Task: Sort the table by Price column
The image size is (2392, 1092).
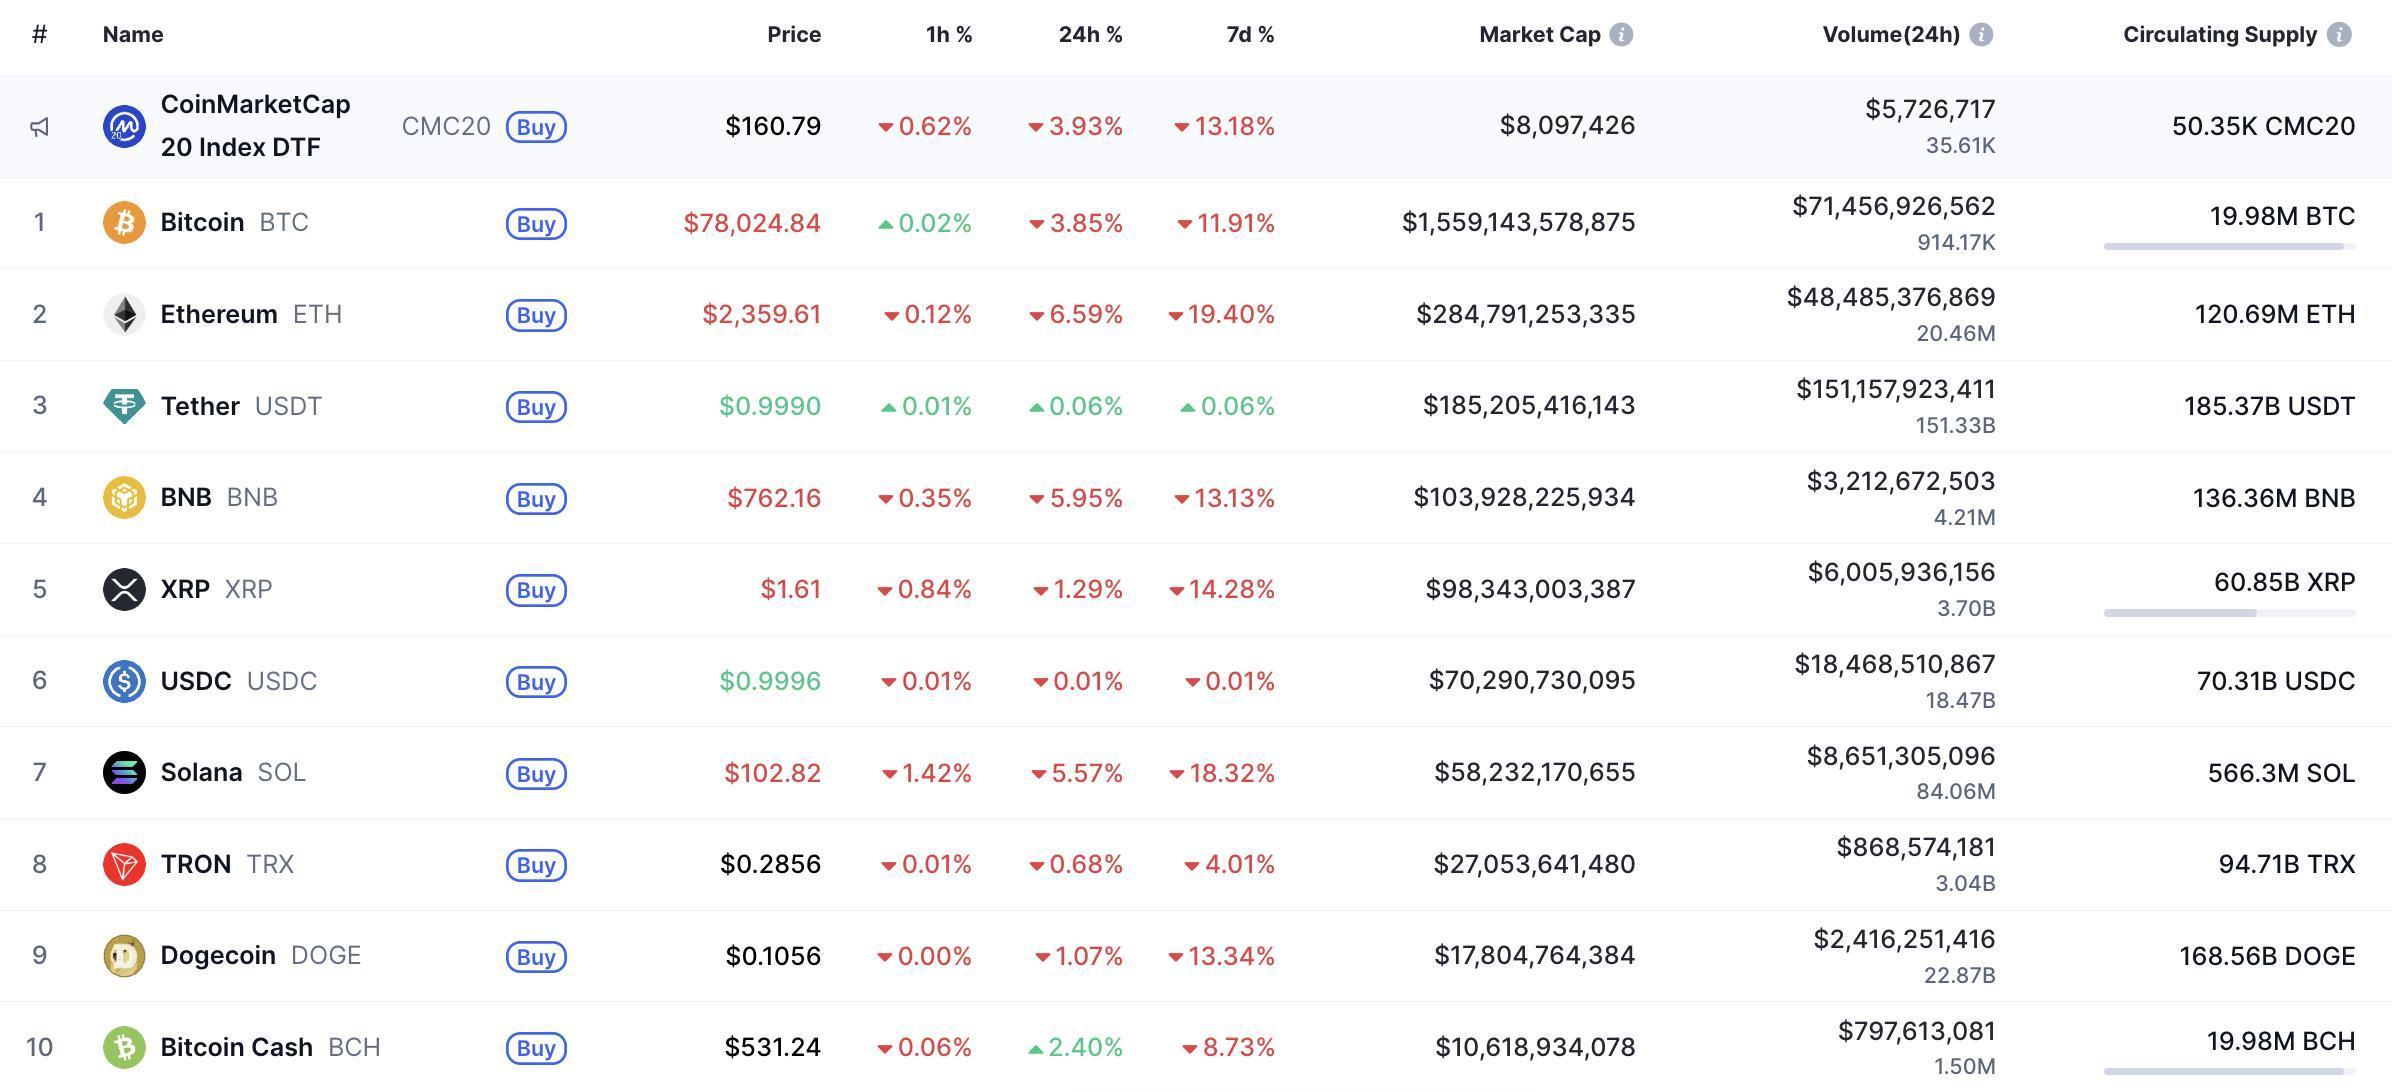Action: (x=794, y=33)
